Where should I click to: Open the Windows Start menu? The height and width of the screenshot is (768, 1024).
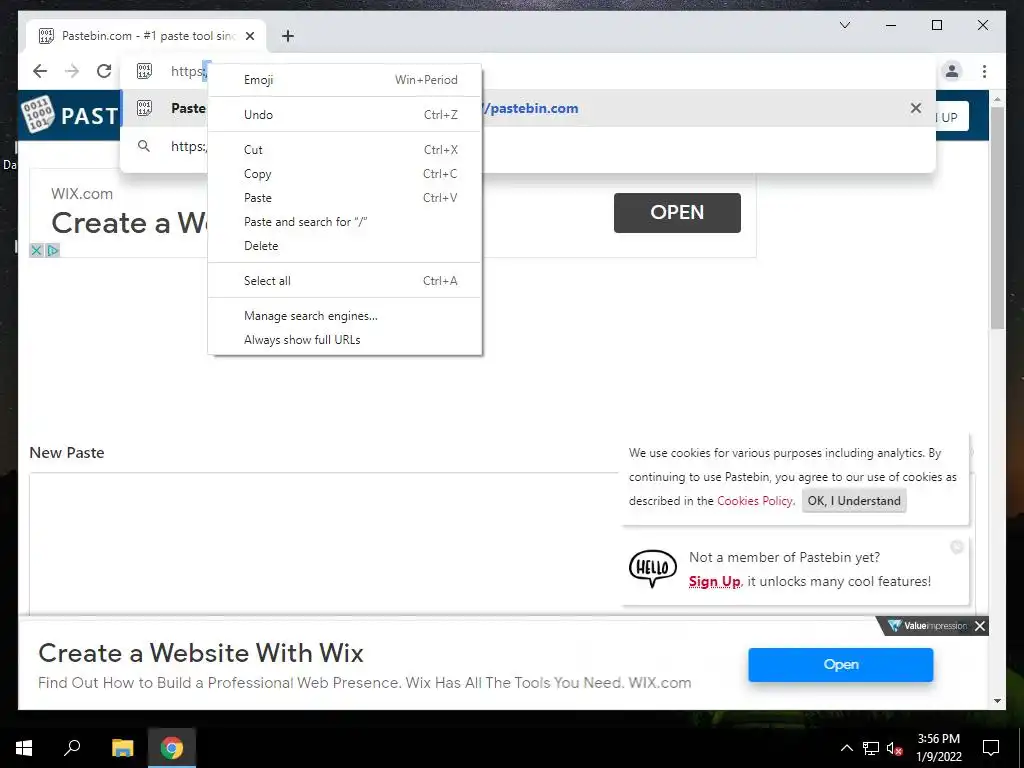[24, 748]
